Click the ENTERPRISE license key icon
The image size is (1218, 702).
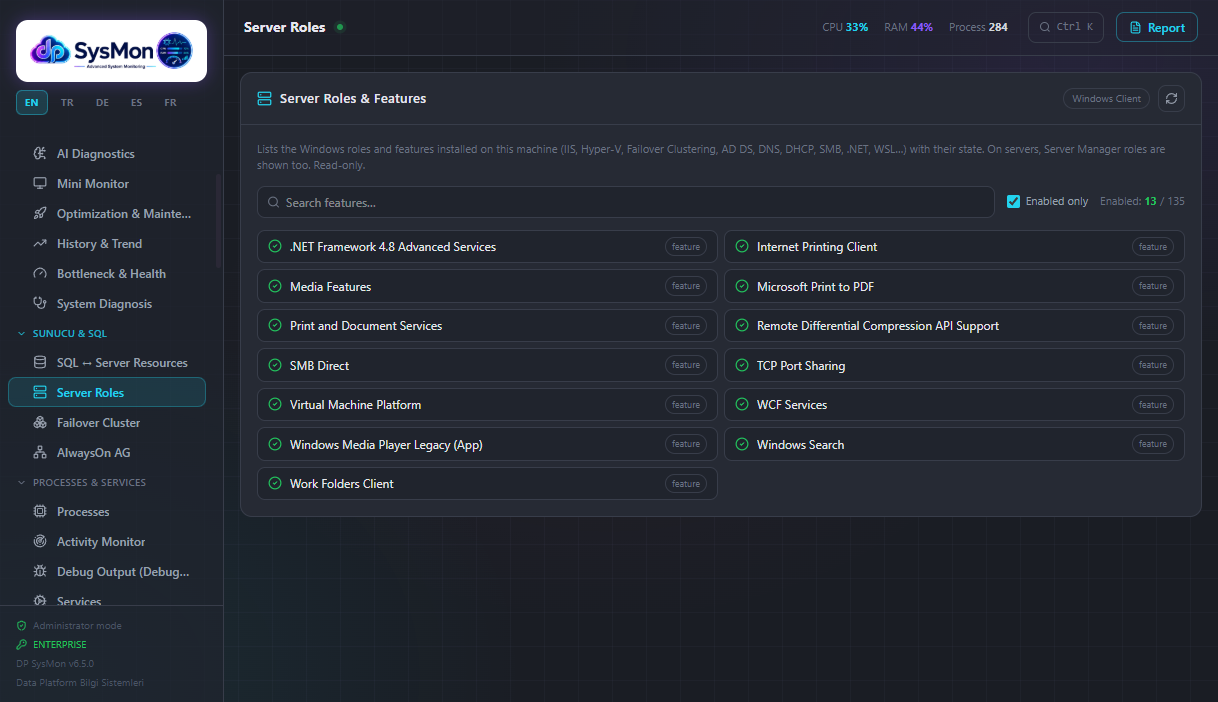(x=22, y=645)
